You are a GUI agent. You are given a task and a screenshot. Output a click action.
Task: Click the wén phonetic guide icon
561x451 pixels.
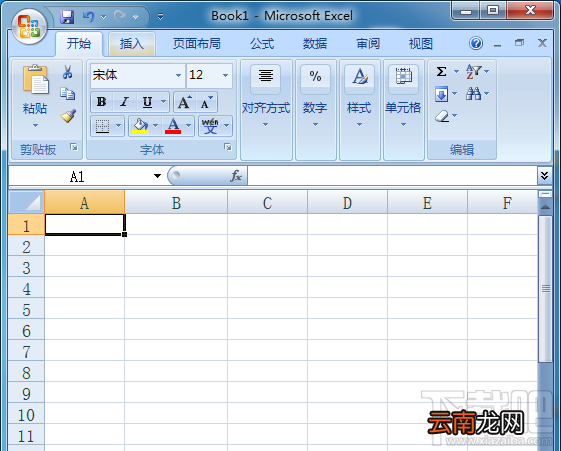click(210, 126)
